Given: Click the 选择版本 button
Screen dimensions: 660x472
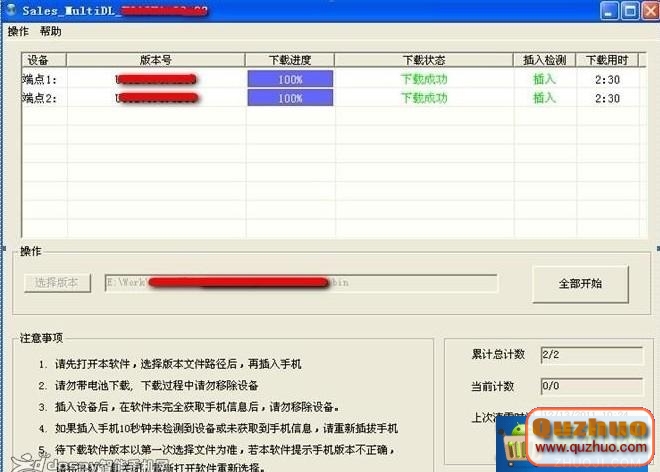Looking at the screenshot, I should coord(57,283).
